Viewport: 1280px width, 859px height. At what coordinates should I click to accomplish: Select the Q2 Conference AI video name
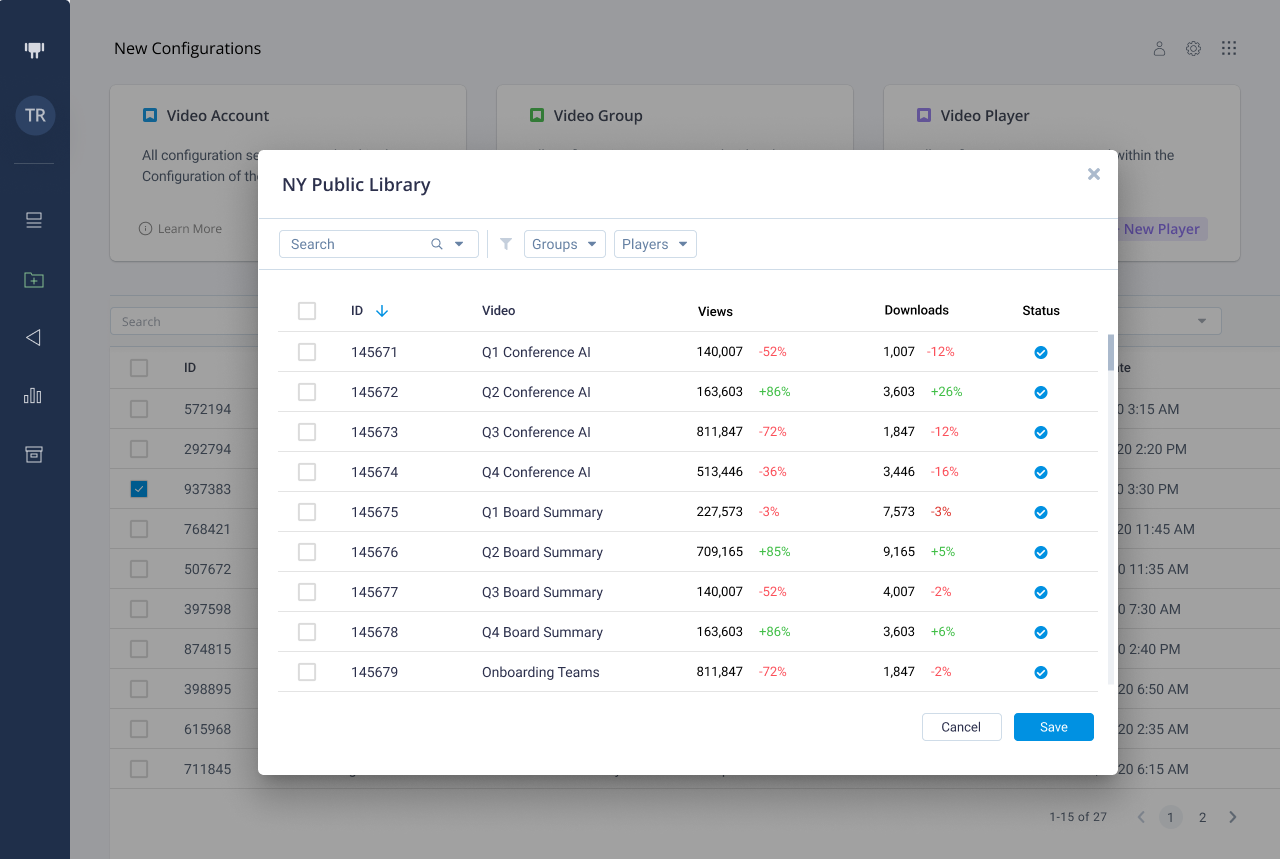[x=536, y=392]
